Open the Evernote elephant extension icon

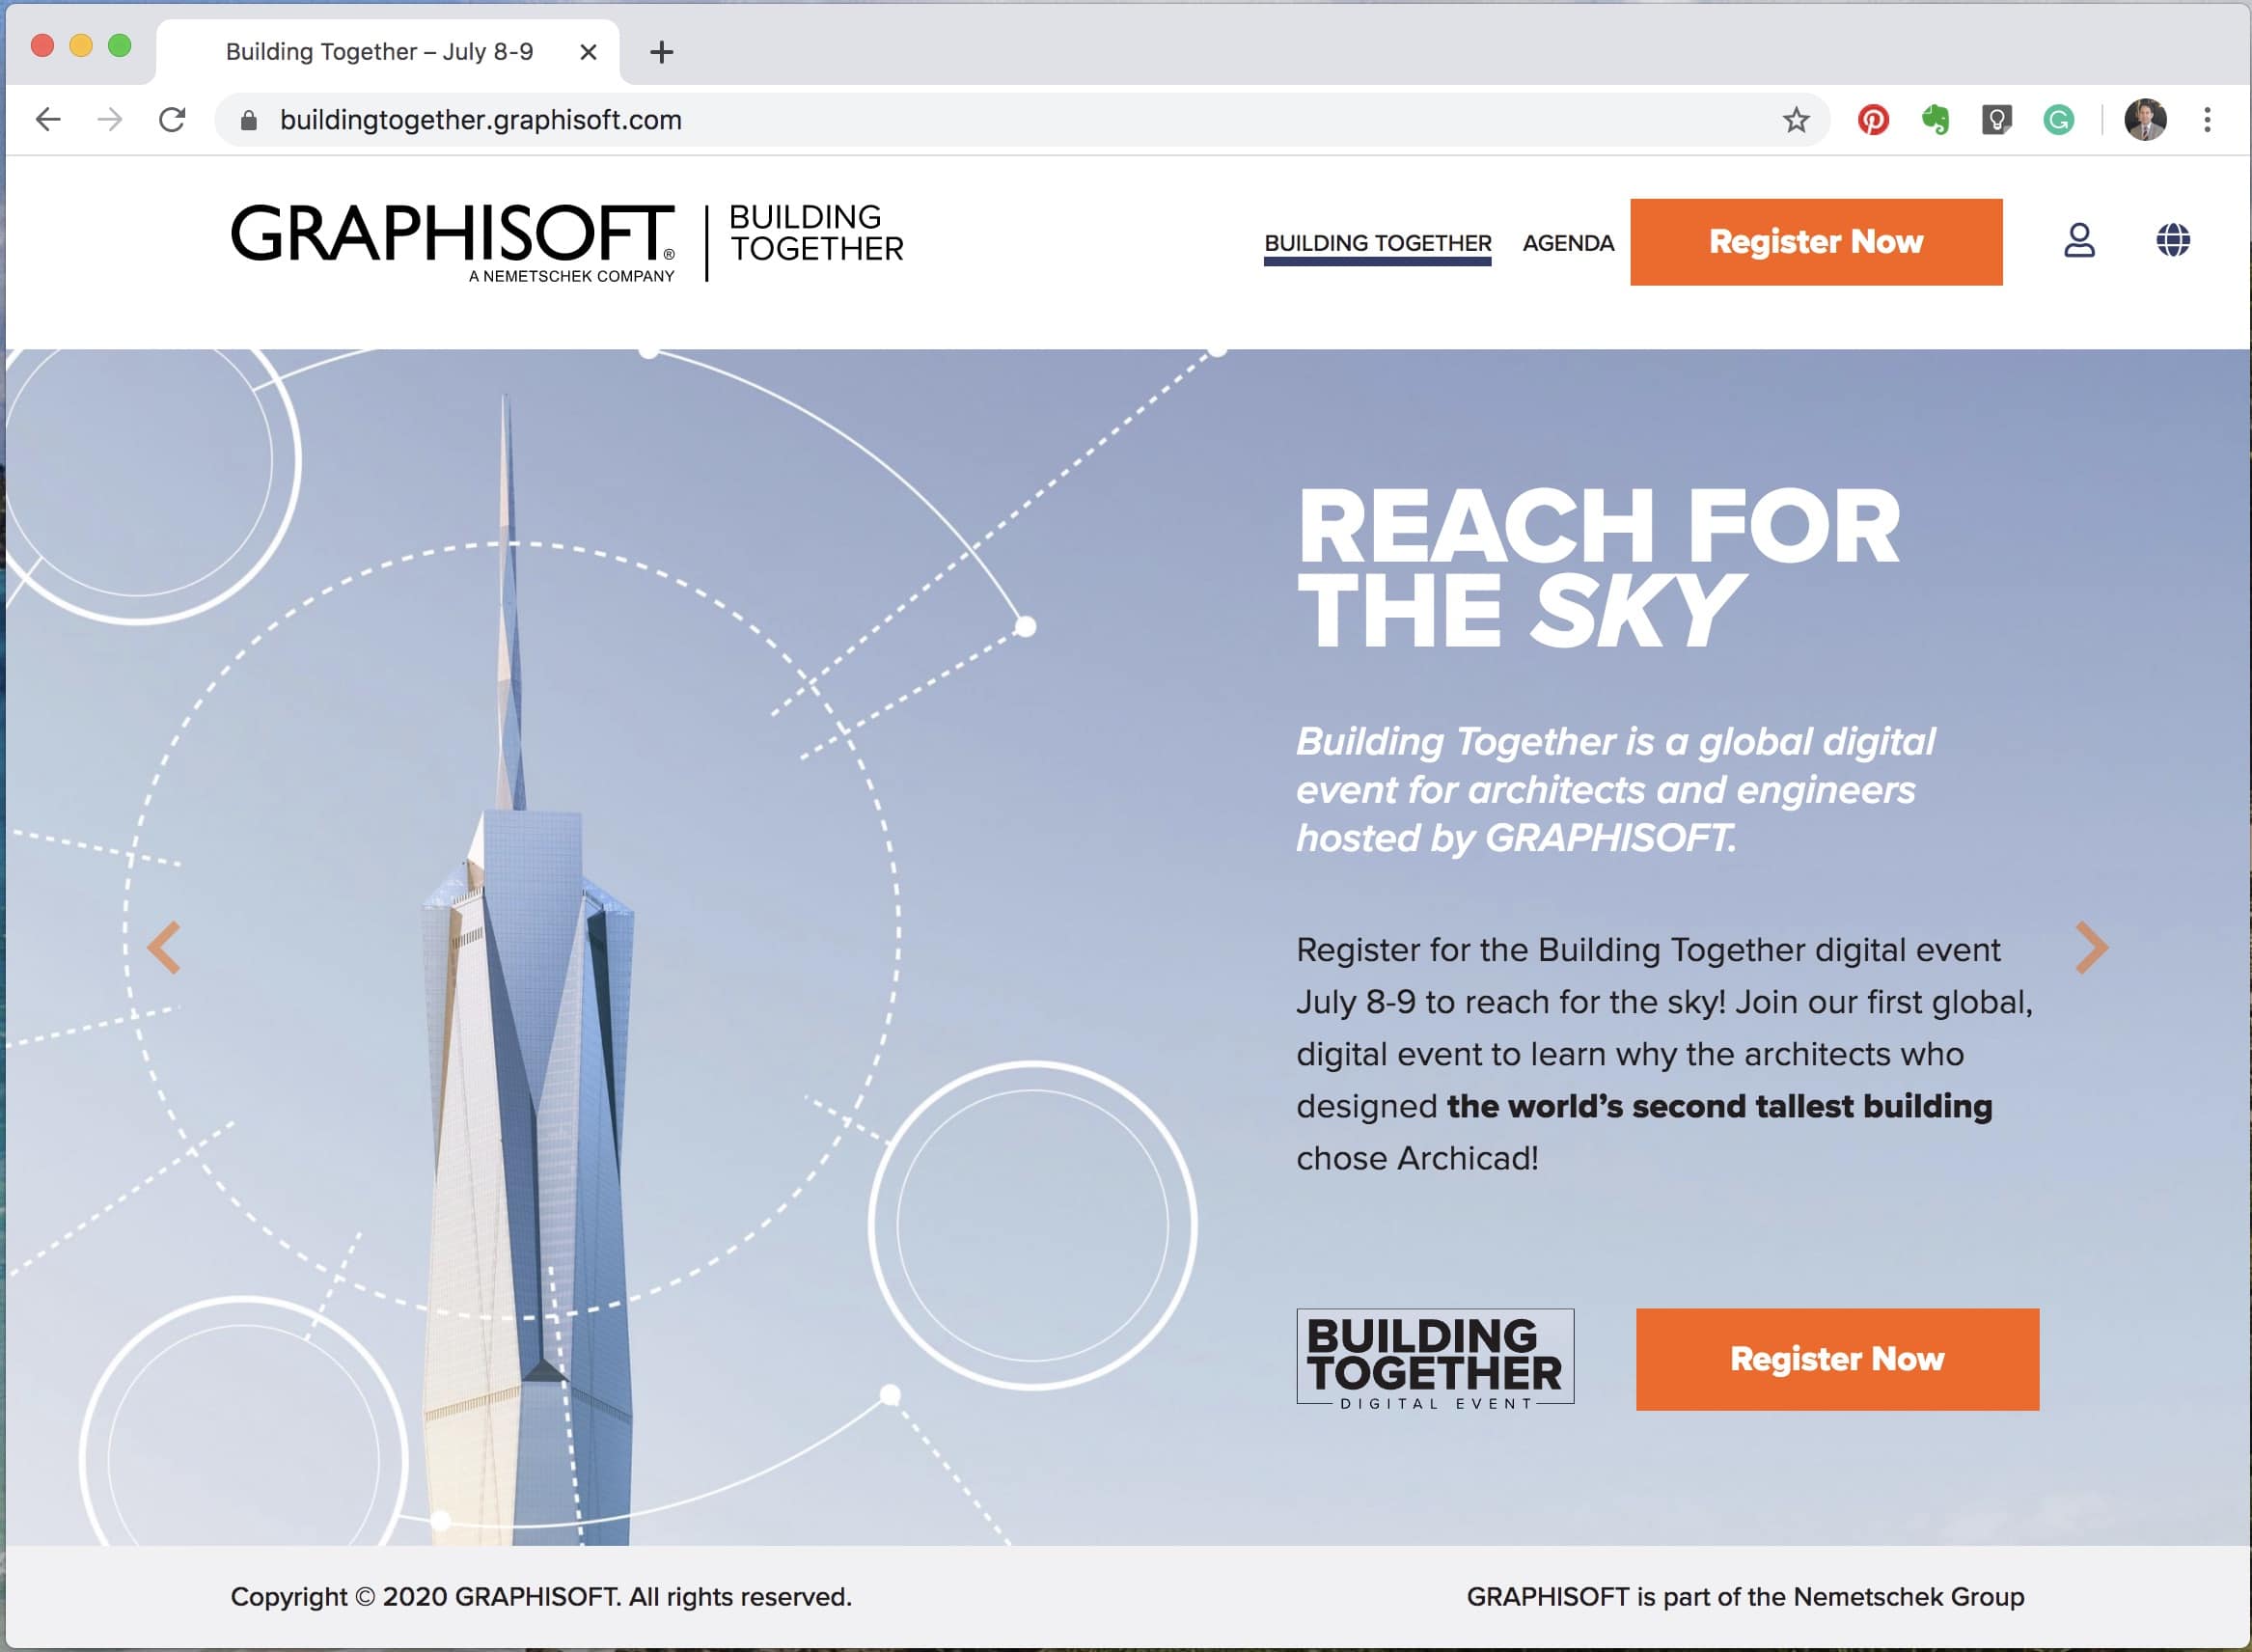tap(1935, 120)
